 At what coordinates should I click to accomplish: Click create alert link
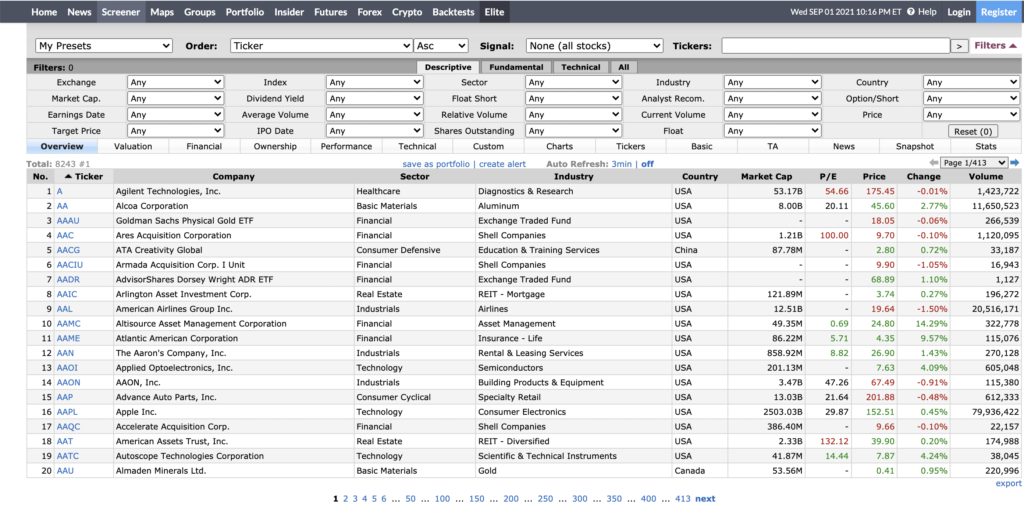coord(502,164)
